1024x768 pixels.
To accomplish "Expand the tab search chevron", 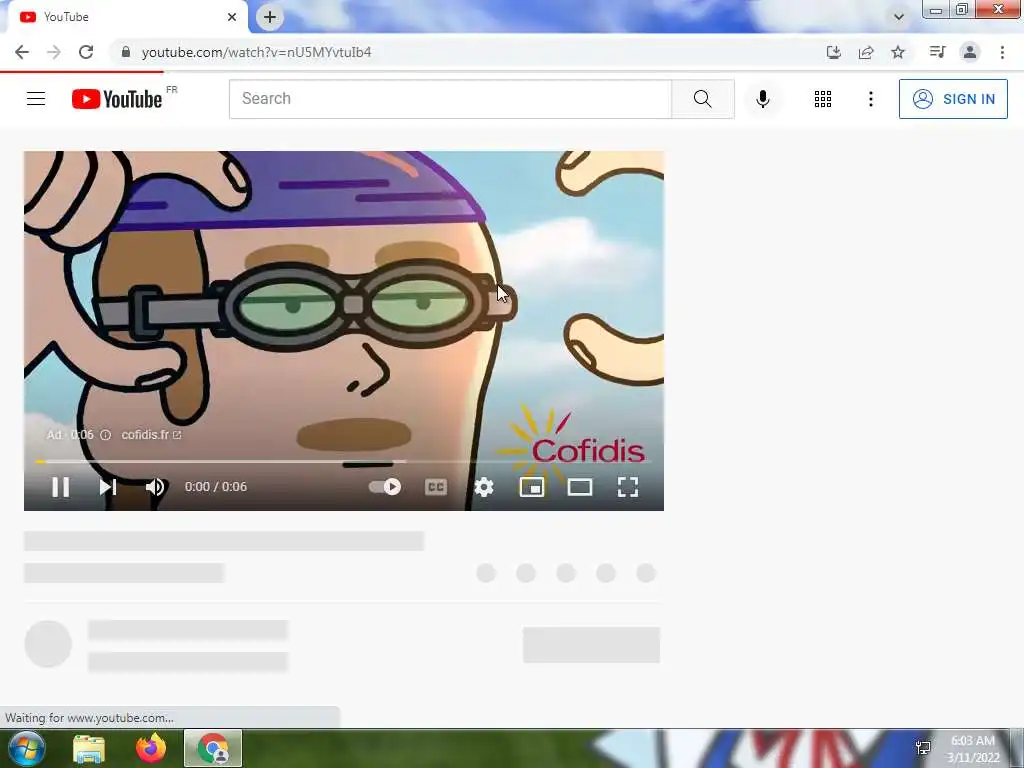I will pyautogui.click(x=899, y=17).
